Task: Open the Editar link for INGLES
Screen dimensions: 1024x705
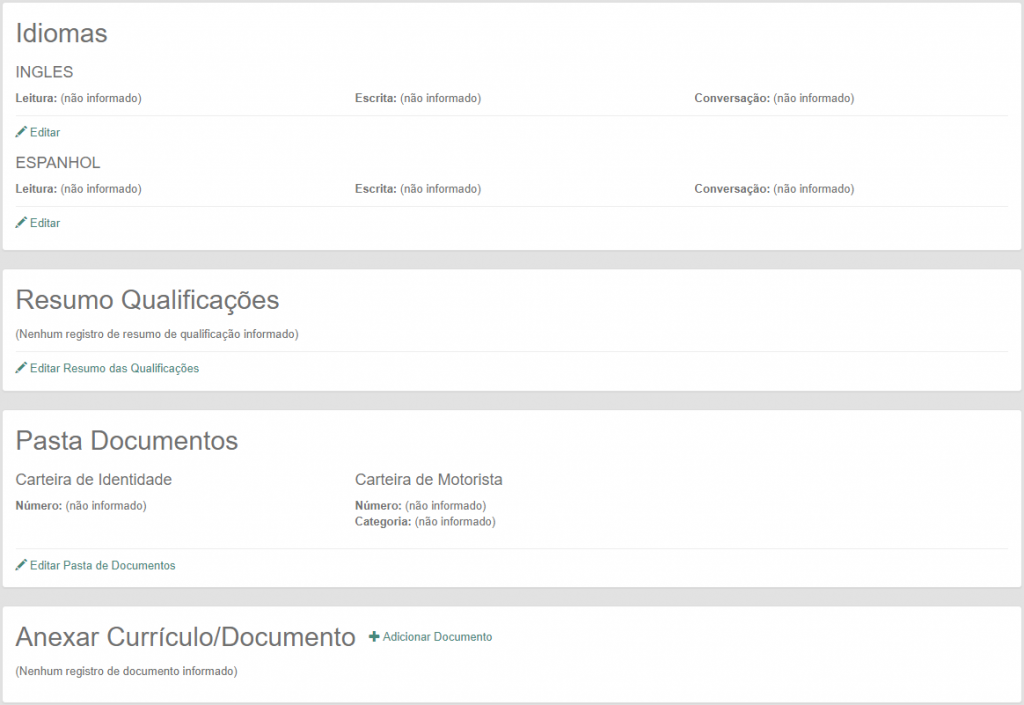Action: click(x=45, y=132)
